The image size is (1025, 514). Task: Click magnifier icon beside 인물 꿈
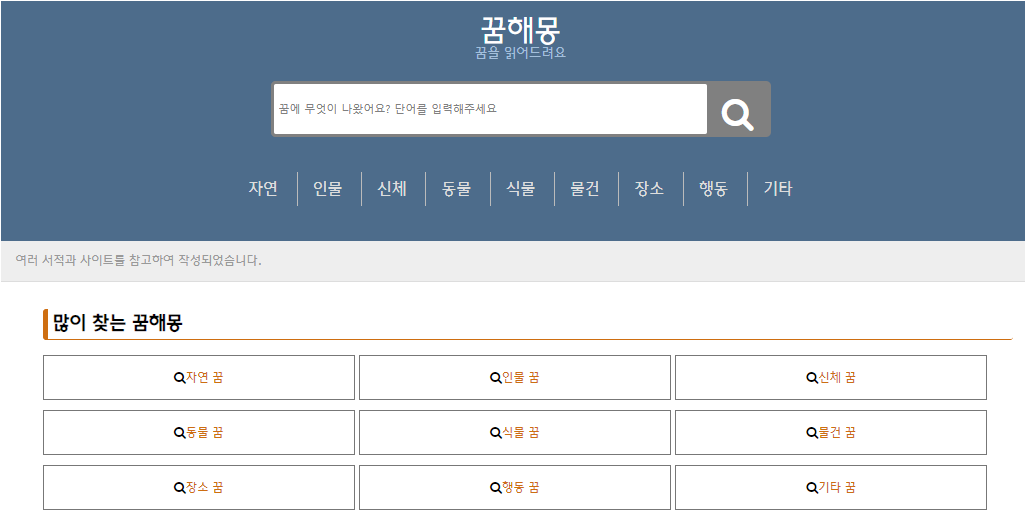coord(496,378)
